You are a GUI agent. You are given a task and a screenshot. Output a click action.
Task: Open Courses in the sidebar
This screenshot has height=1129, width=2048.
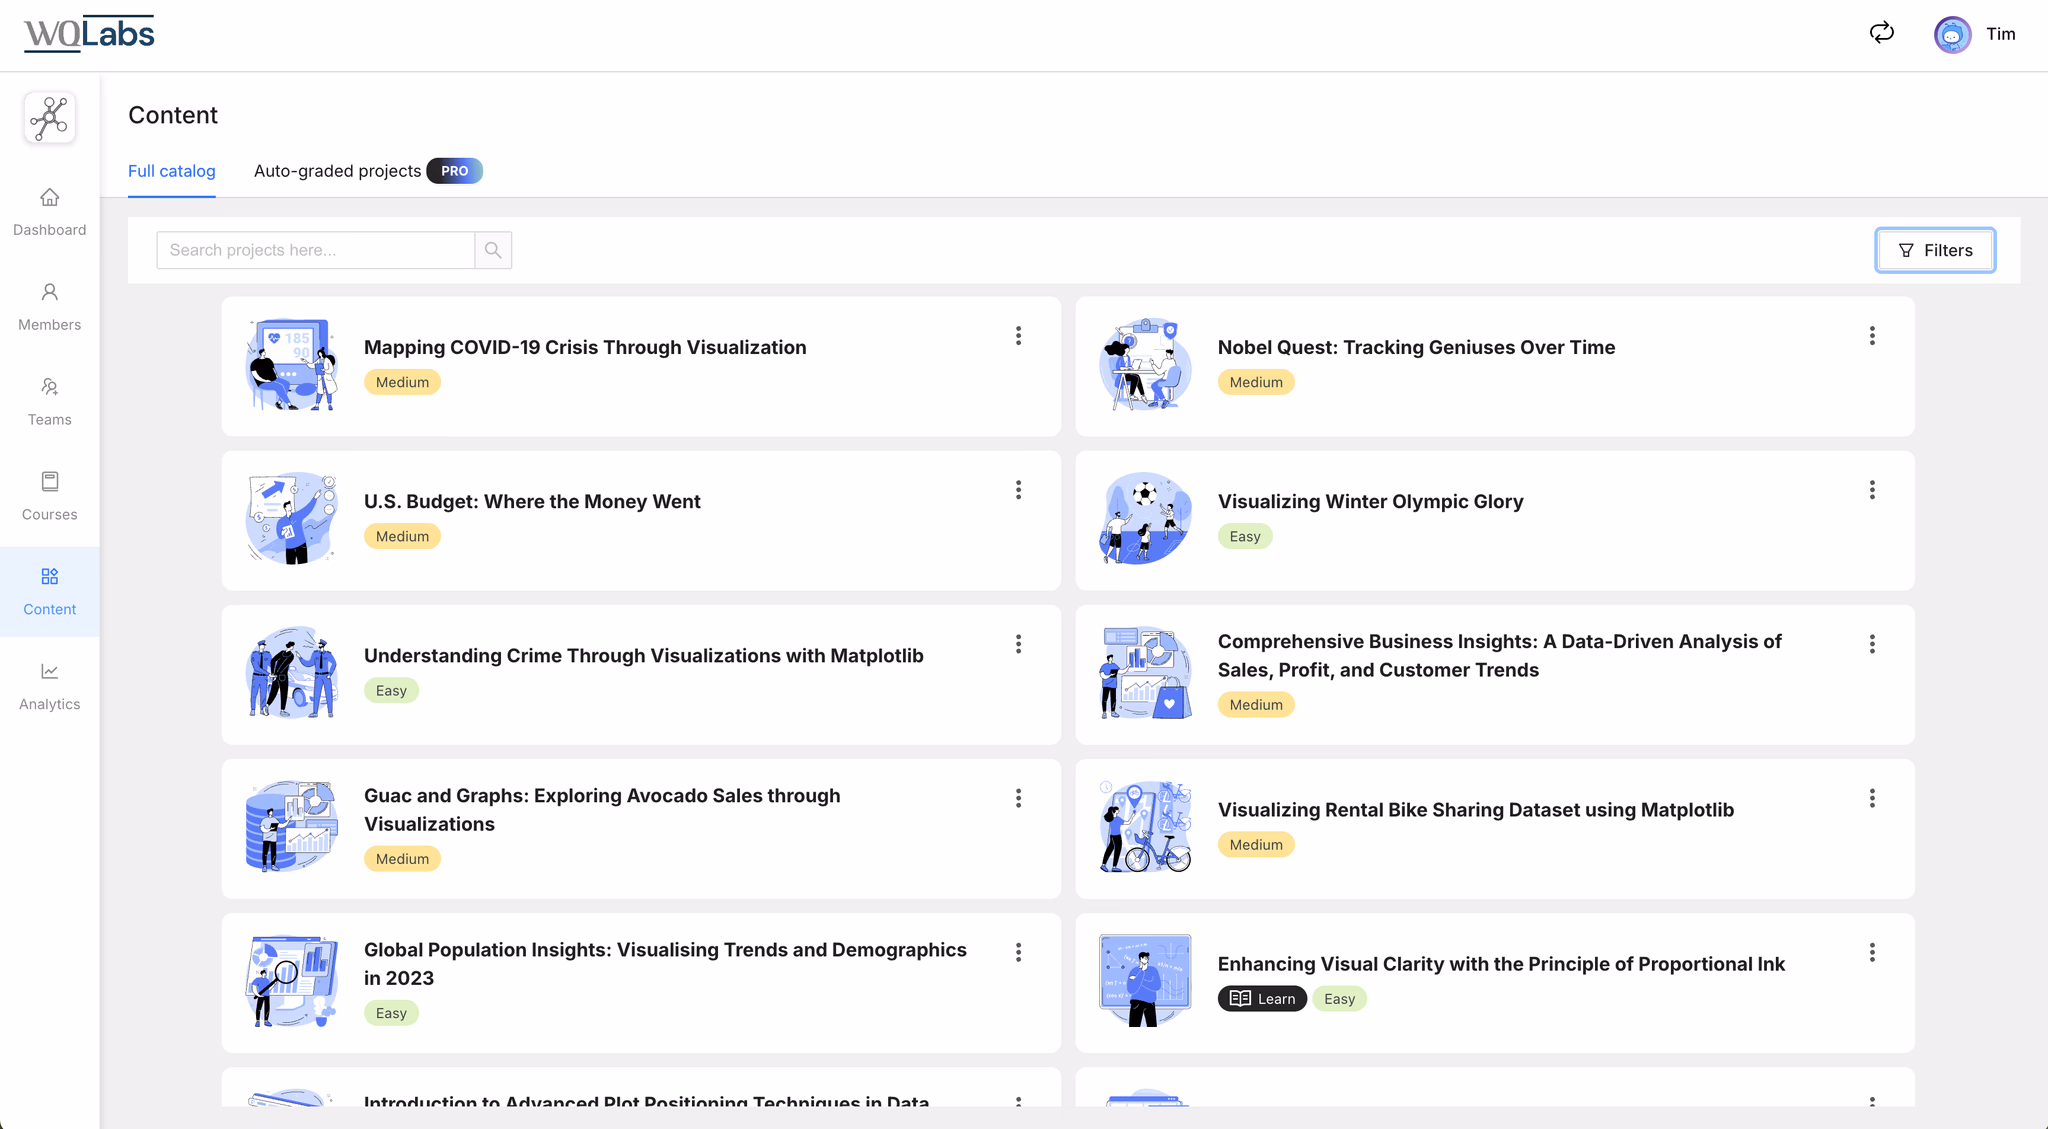pos(50,497)
